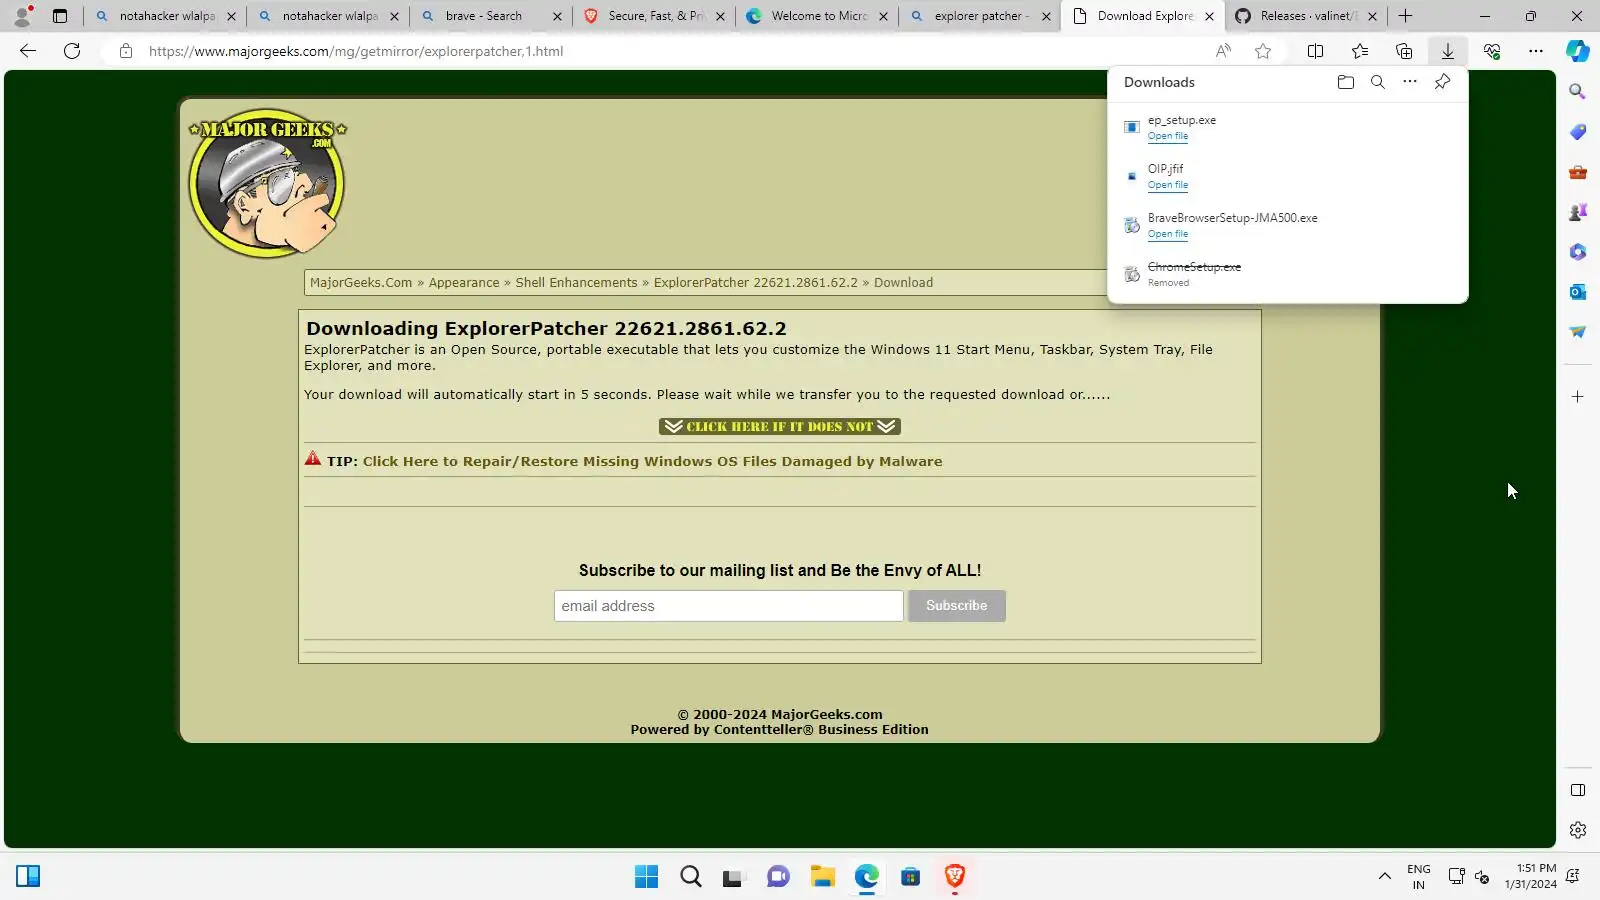Switch to the Secure, Fast, & Private tab

point(653,16)
